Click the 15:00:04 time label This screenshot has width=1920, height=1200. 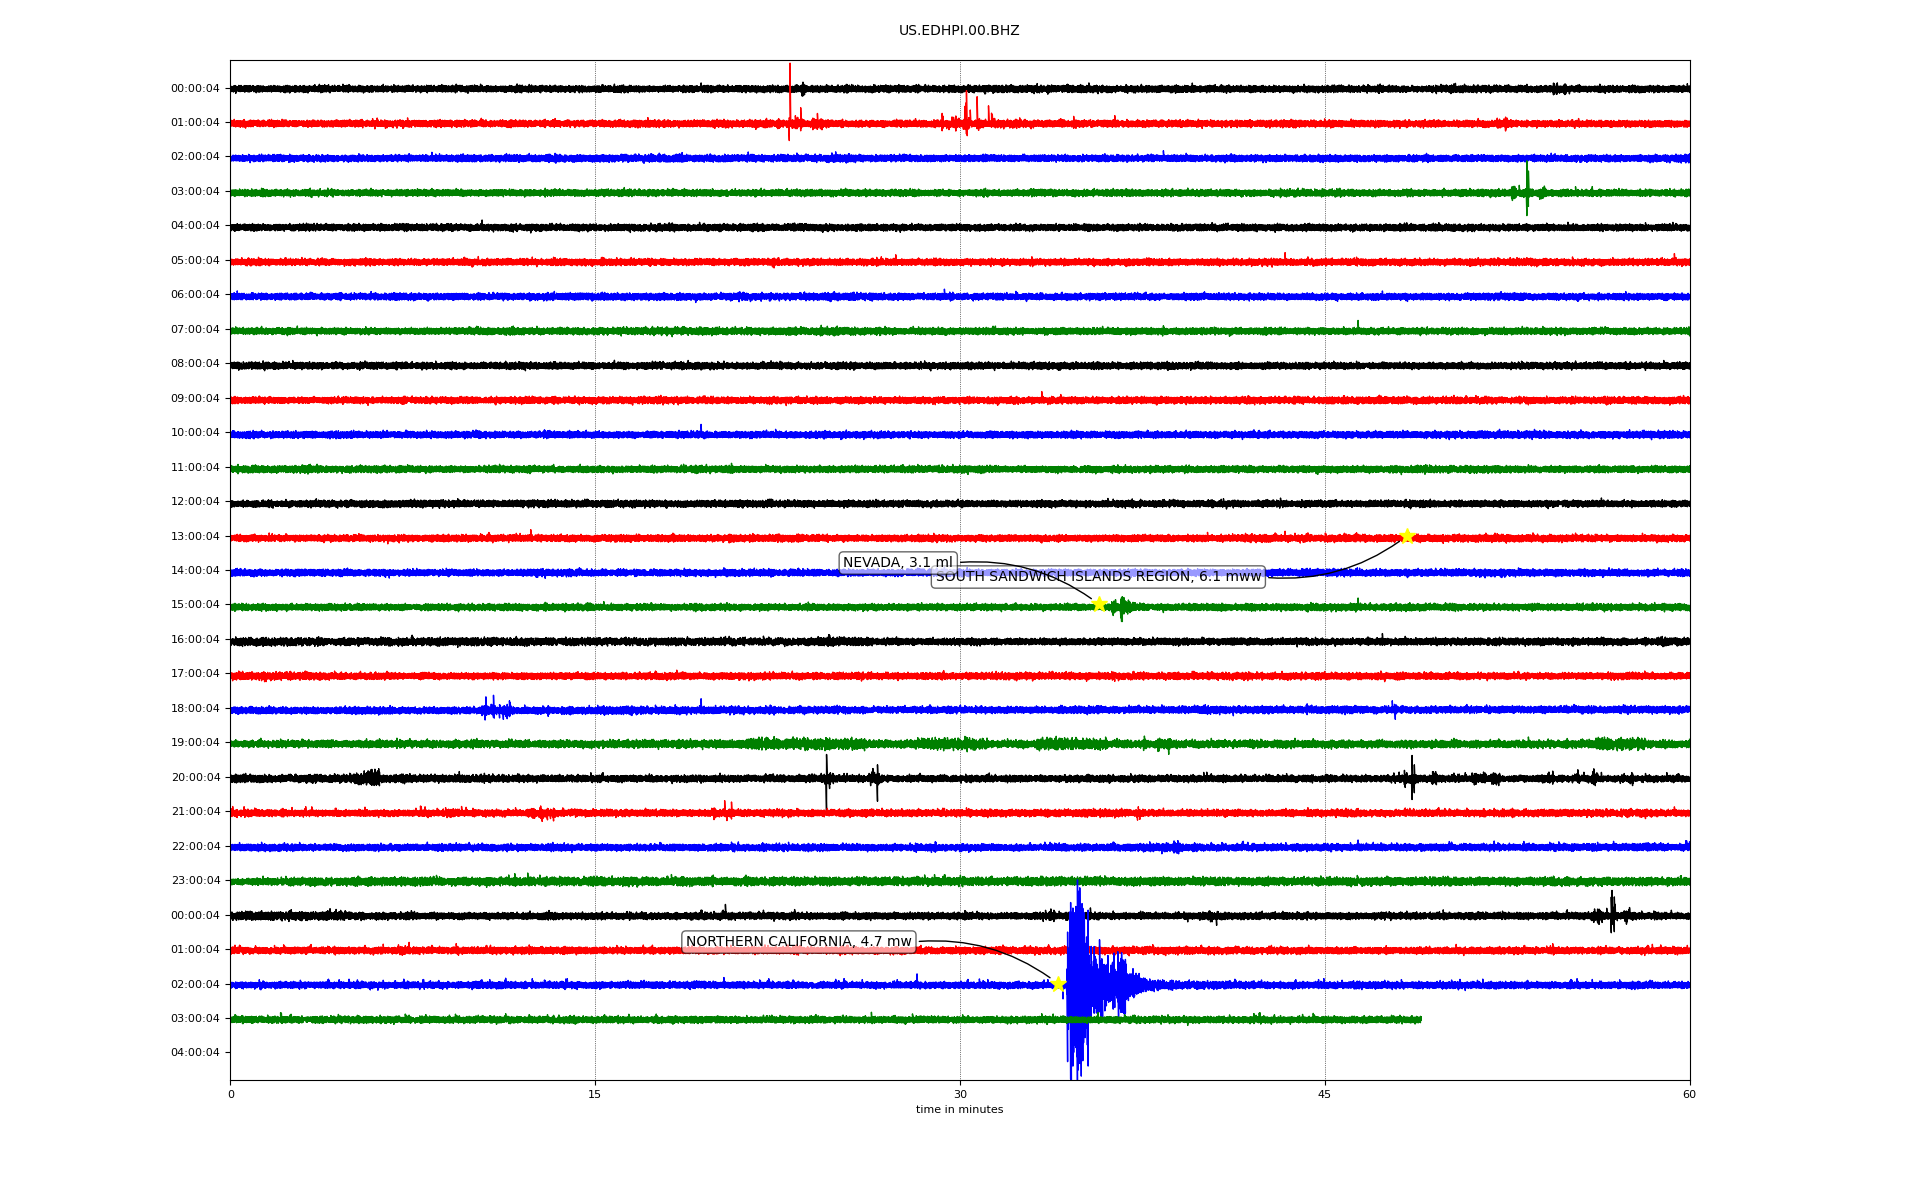[x=195, y=605]
